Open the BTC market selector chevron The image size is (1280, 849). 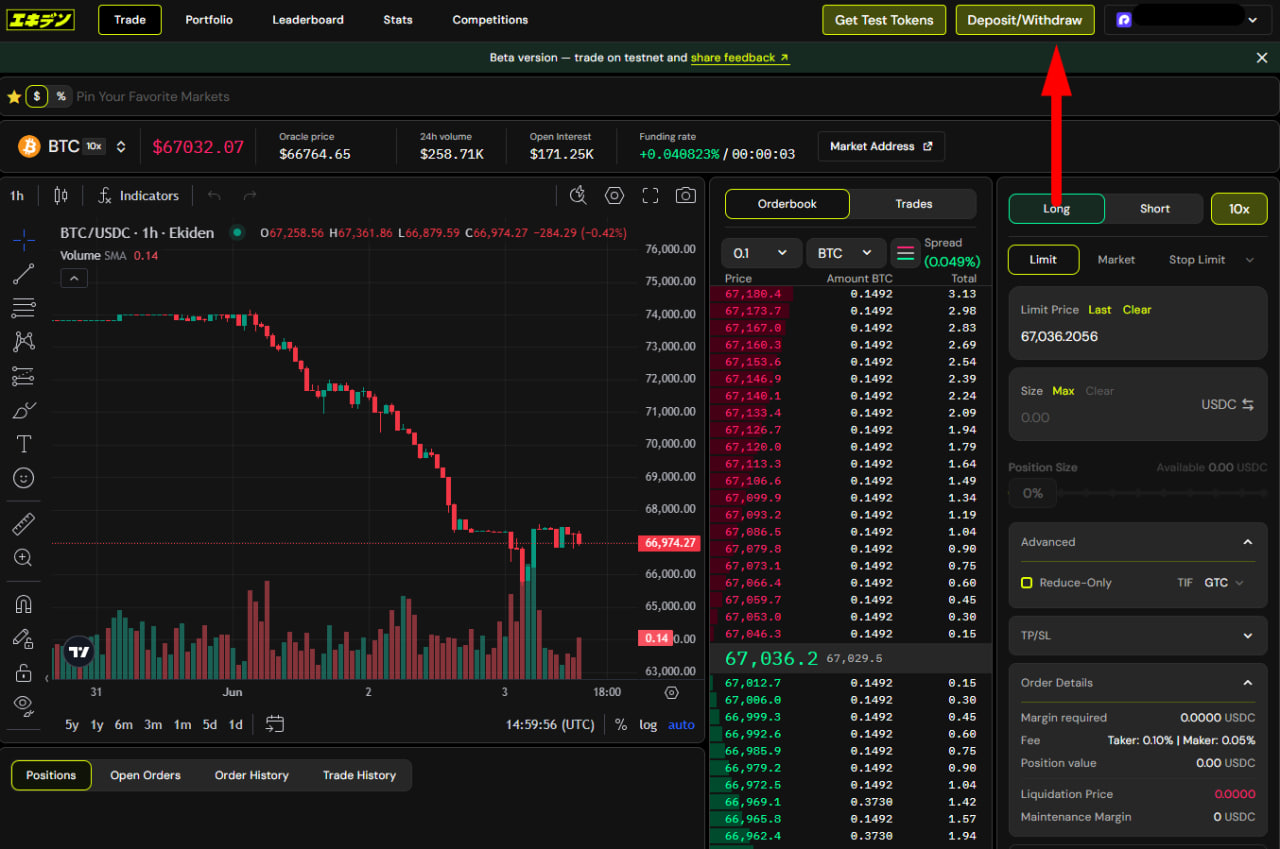(121, 147)
